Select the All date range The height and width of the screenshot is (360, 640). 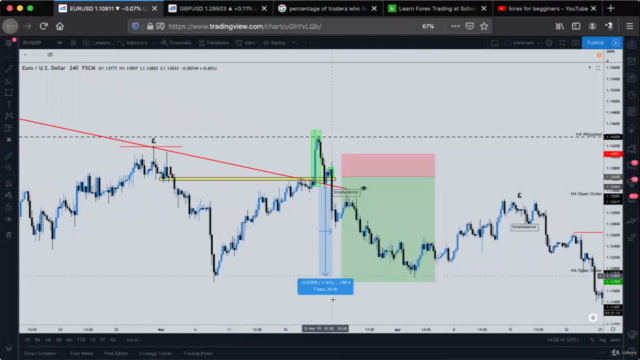pyautogui.click(x=113, y=340)
